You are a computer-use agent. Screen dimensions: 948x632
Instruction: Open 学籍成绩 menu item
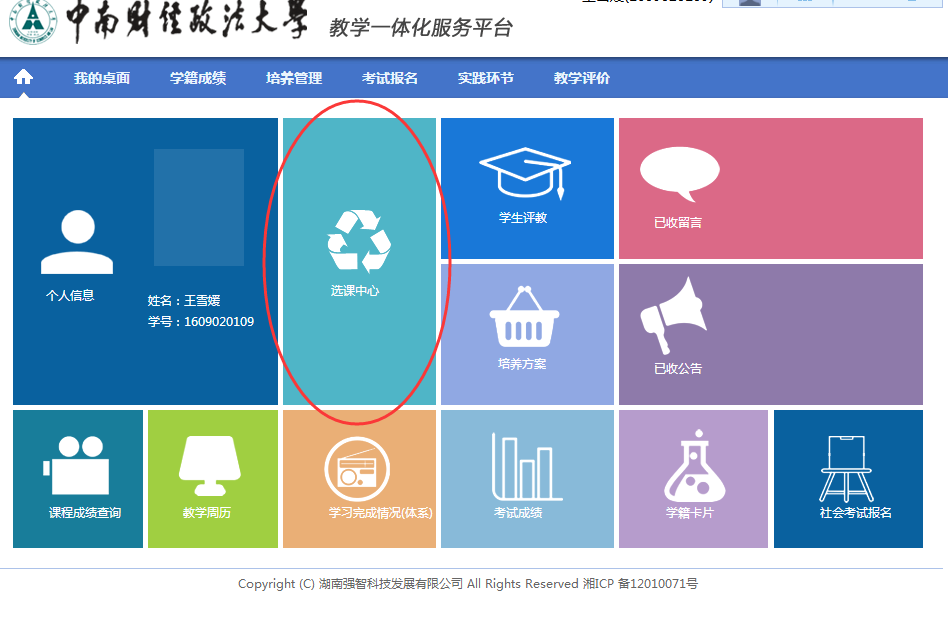(198, 78)
